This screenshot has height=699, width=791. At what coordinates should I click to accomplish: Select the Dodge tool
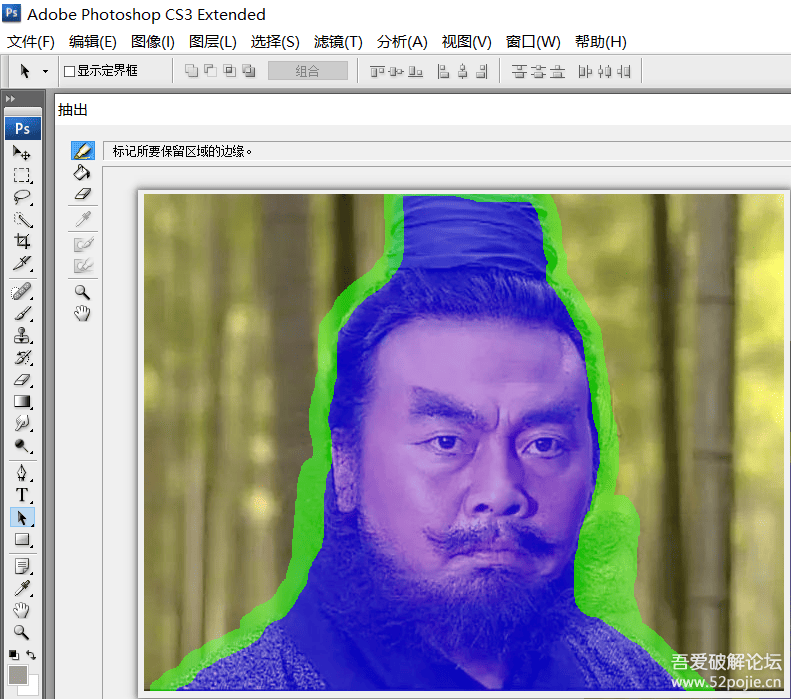pos(22,445)
